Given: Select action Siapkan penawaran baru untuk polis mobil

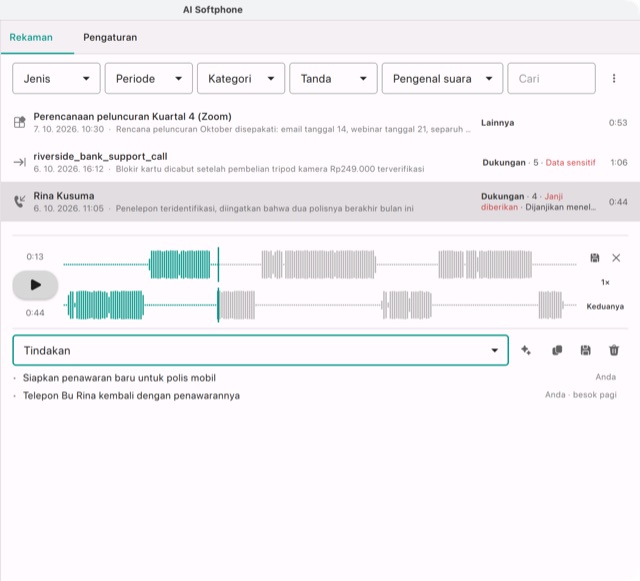Looking at the screenshot, I should point(119,378).
